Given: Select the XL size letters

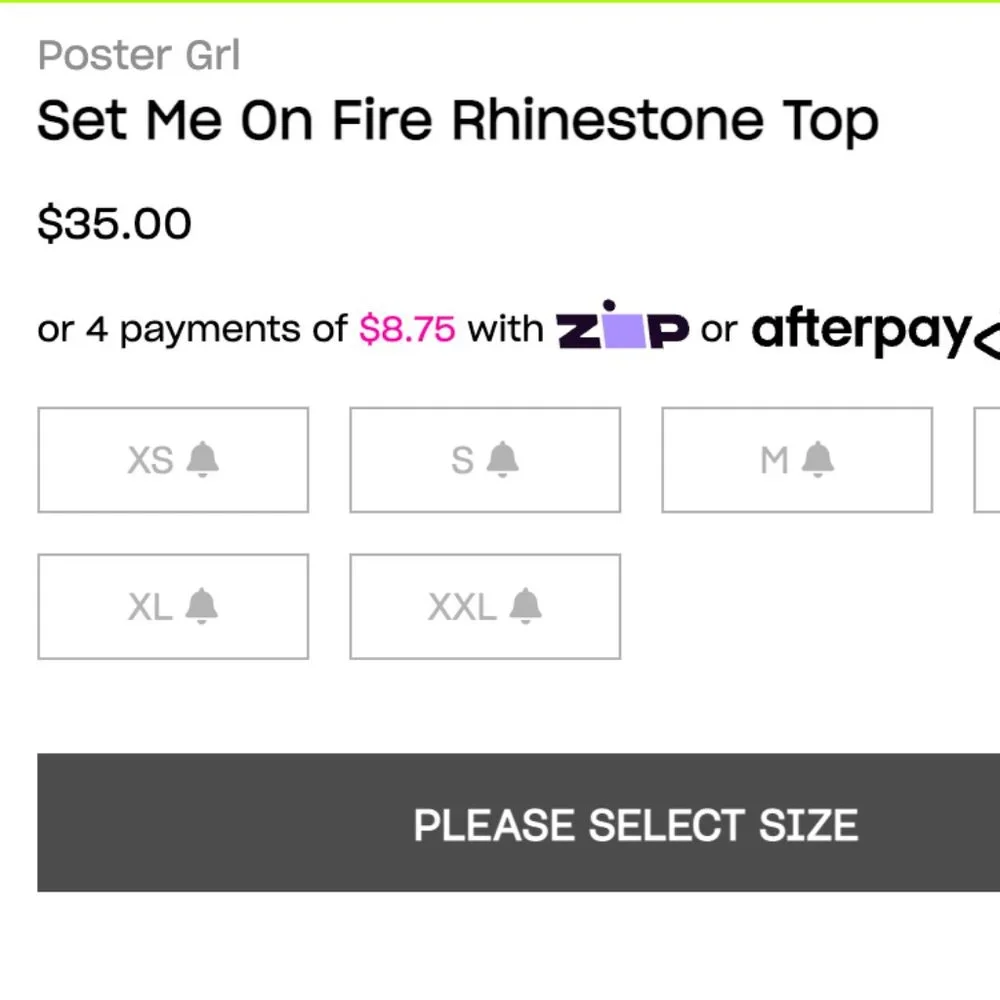Looking at the screenshot, I should click(151, 607).
